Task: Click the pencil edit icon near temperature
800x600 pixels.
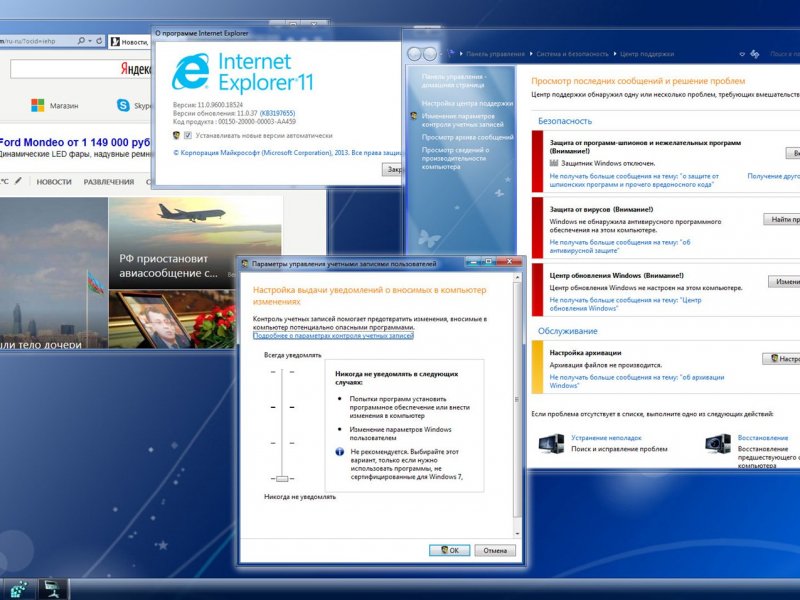Action: pos(18,181)
